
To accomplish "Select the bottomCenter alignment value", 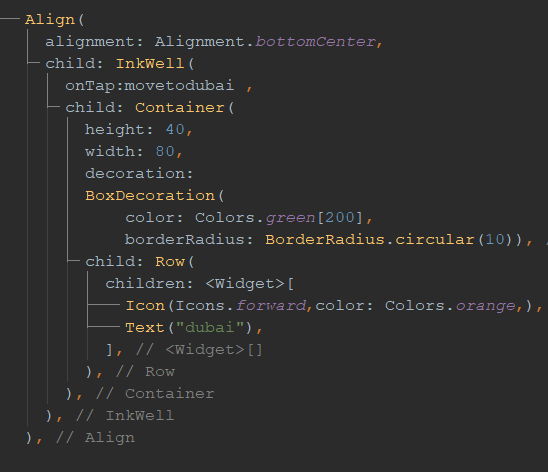I will click(x=315, y=42).
